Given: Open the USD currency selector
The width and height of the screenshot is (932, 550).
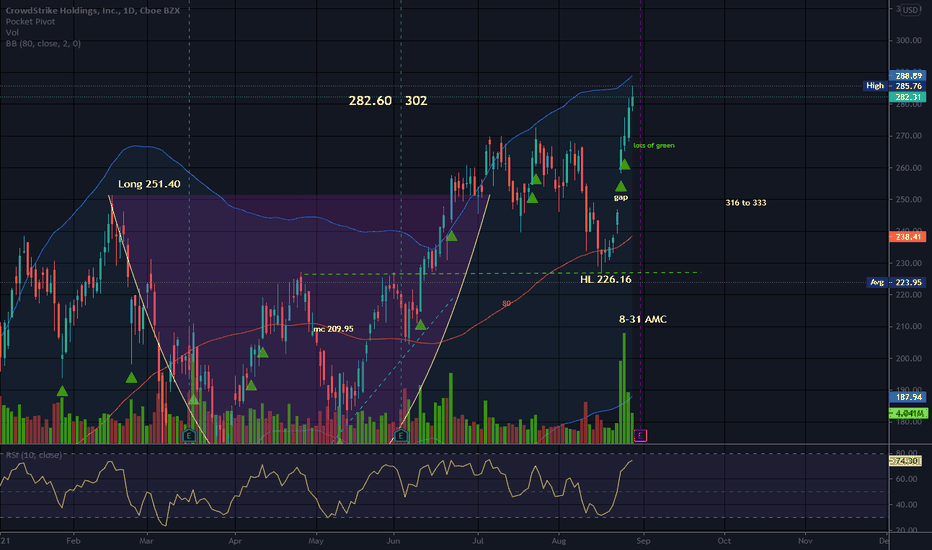Looking at the screenshot, I should point(910,10).
